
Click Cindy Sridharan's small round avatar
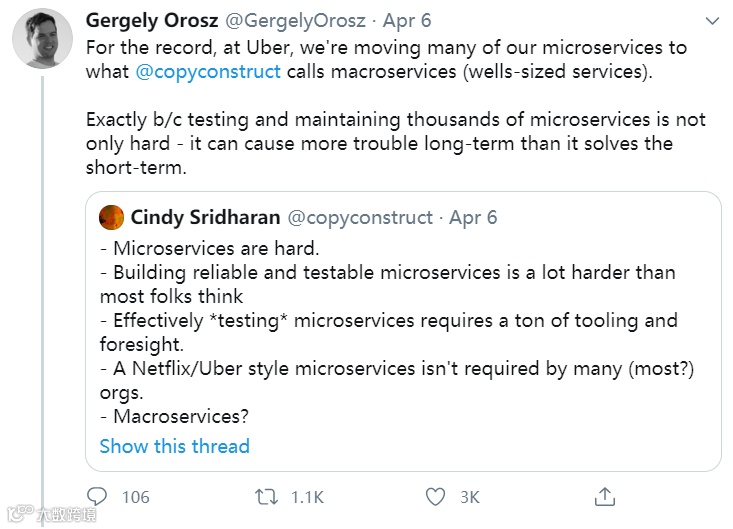click(x=112, y=217)
